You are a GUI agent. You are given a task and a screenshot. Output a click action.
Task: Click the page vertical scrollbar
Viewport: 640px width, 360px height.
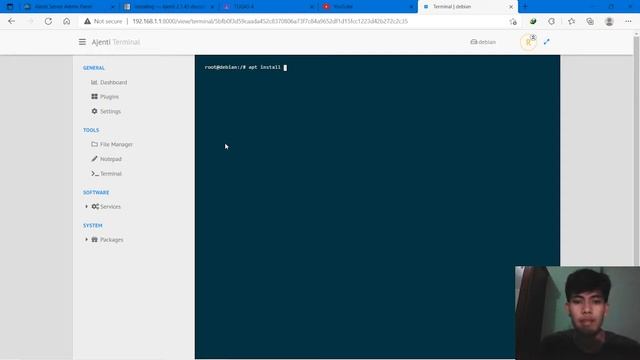[x=636, y=151]
